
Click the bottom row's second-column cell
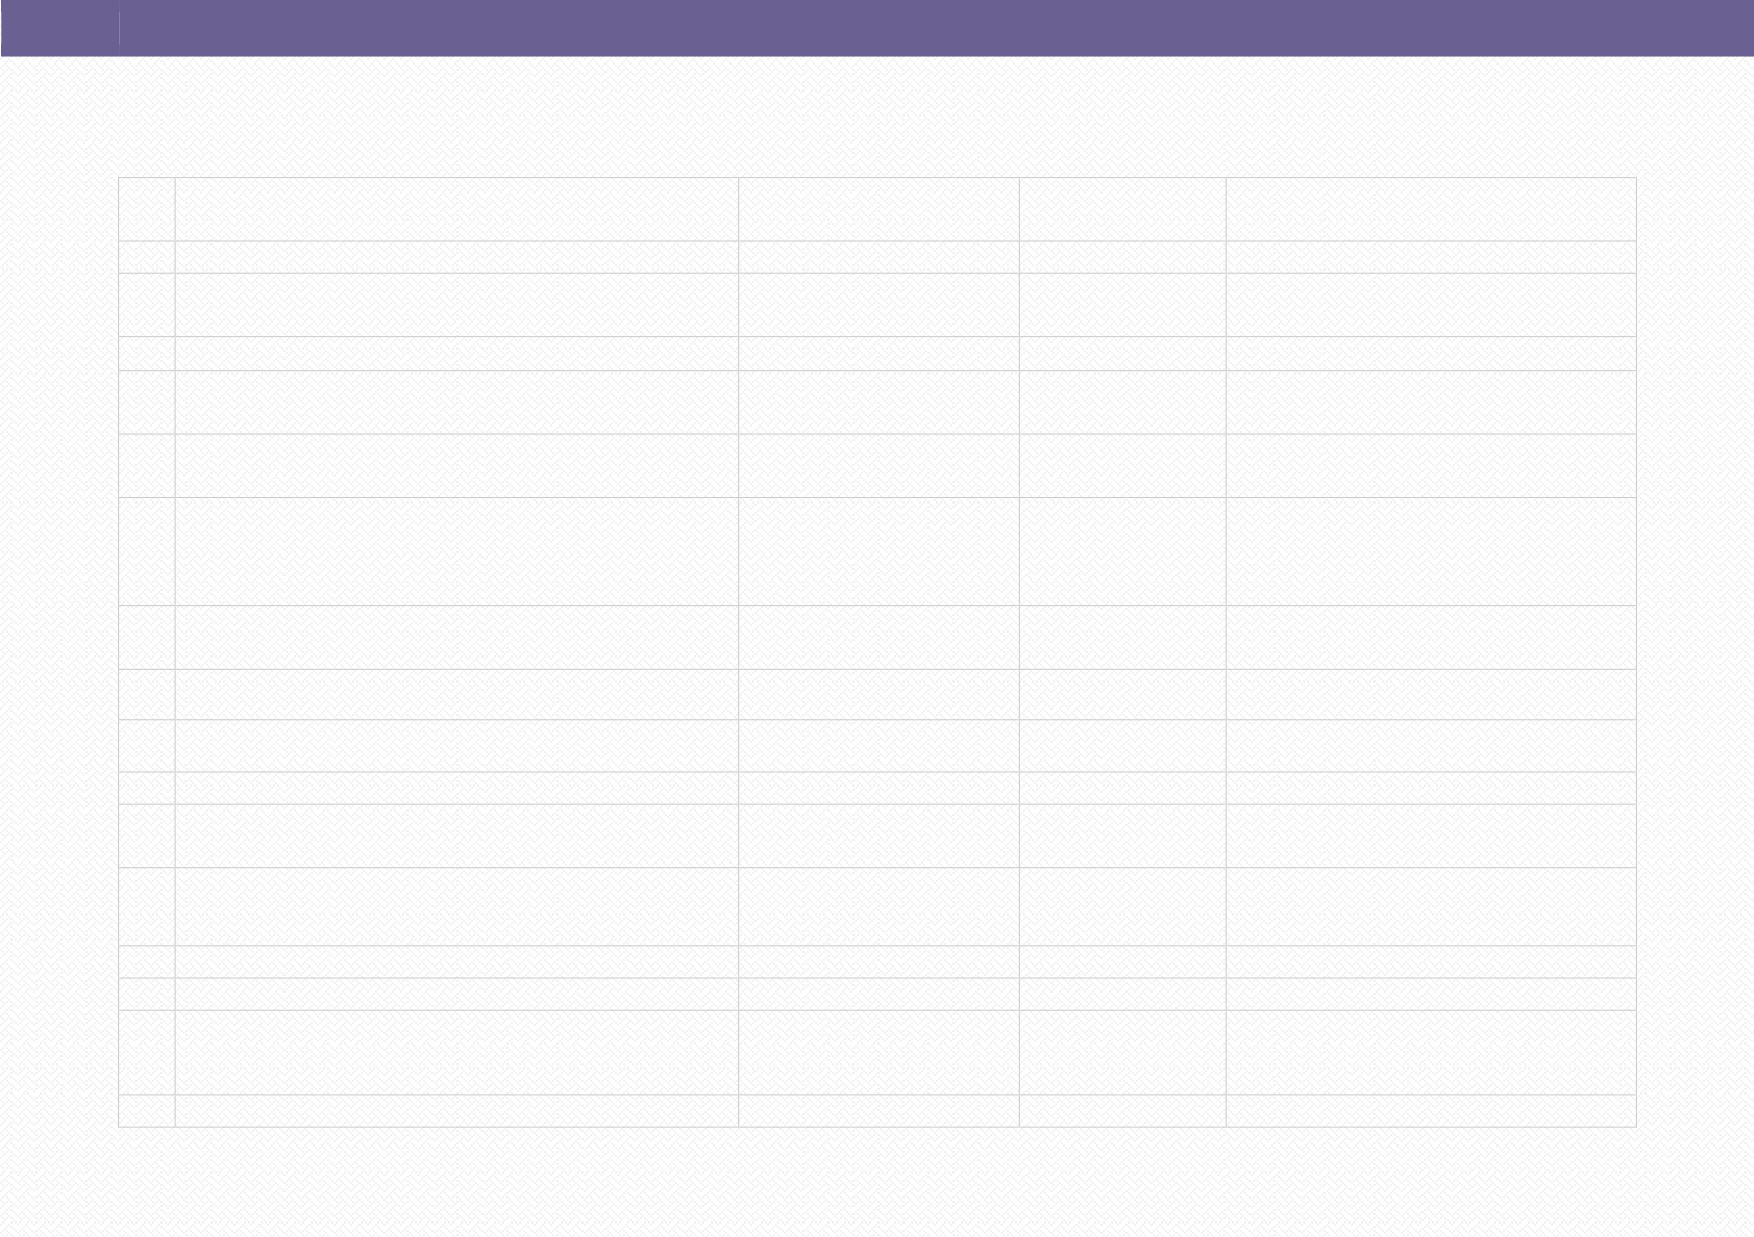tap(457, 1111)
